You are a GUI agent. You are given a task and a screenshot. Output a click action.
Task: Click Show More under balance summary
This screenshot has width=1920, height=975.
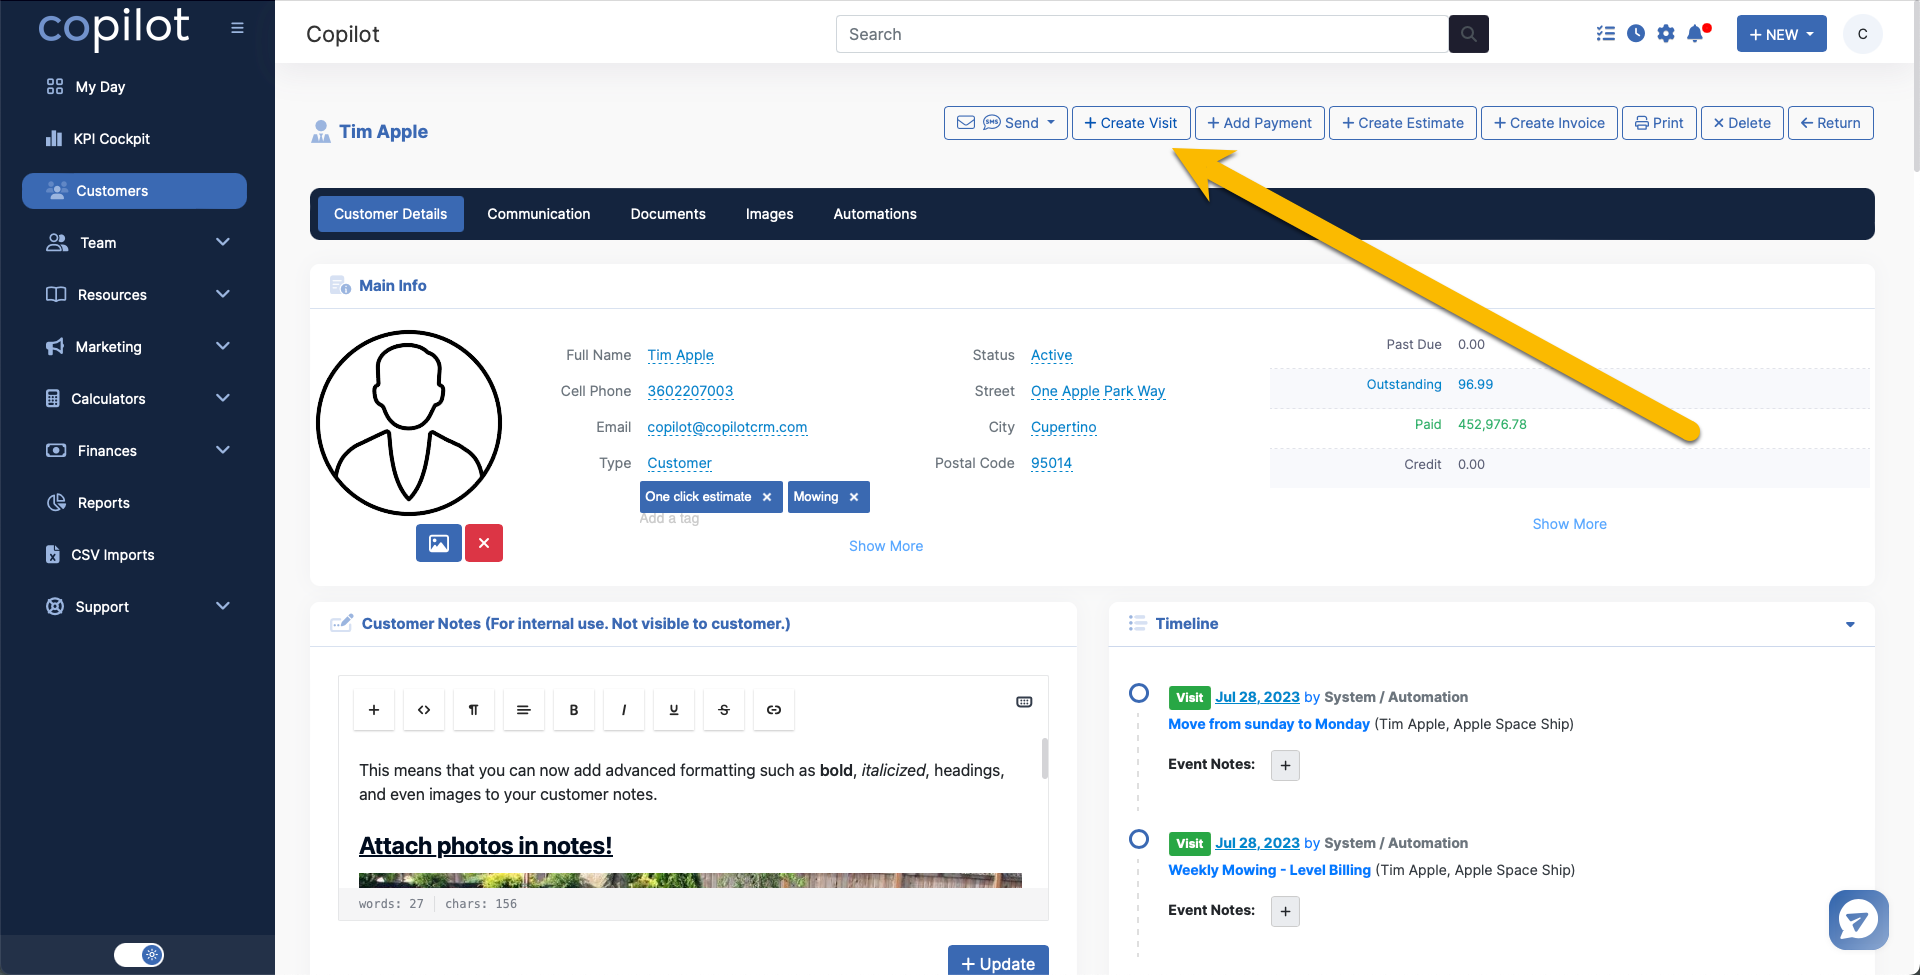[1569, 524]
